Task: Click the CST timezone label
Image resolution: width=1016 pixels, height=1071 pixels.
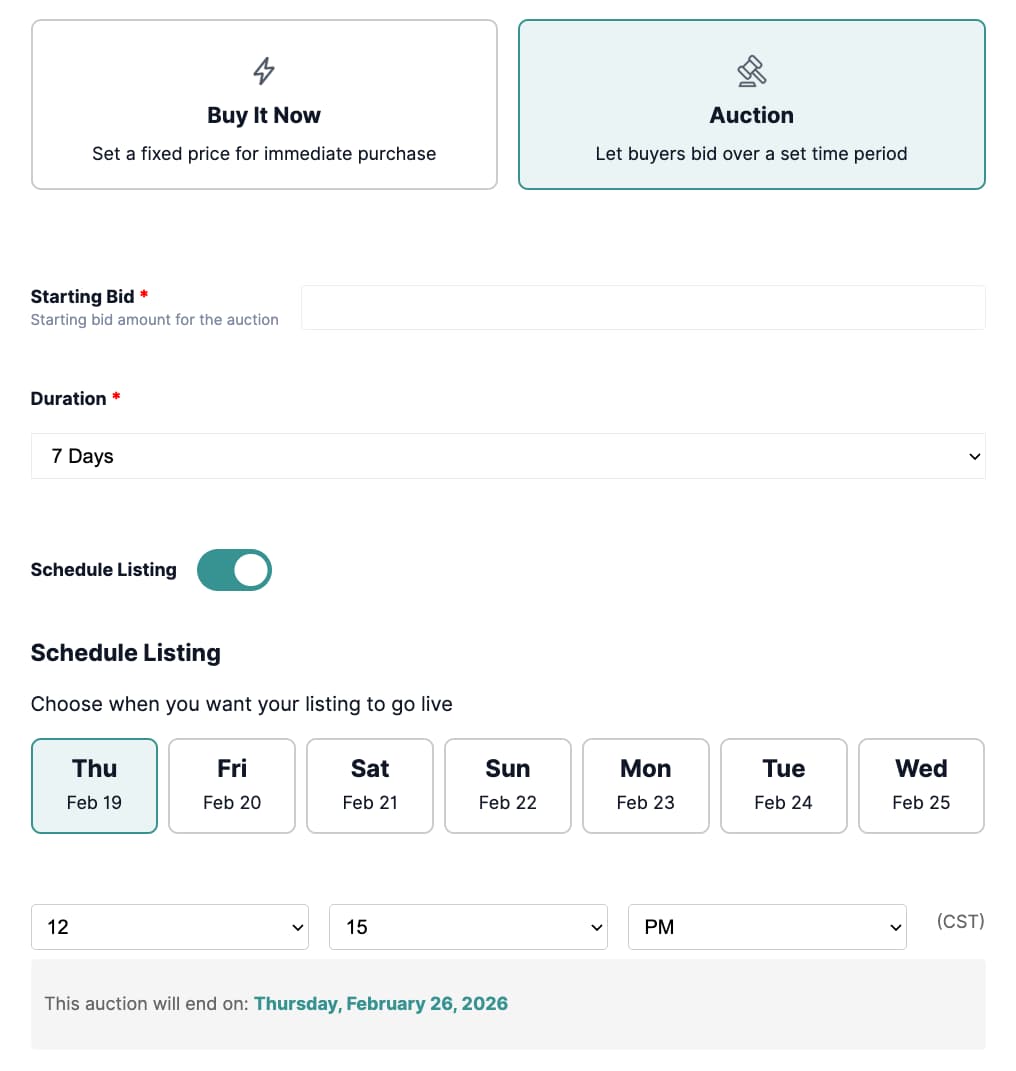Action: tap(960, 921)
